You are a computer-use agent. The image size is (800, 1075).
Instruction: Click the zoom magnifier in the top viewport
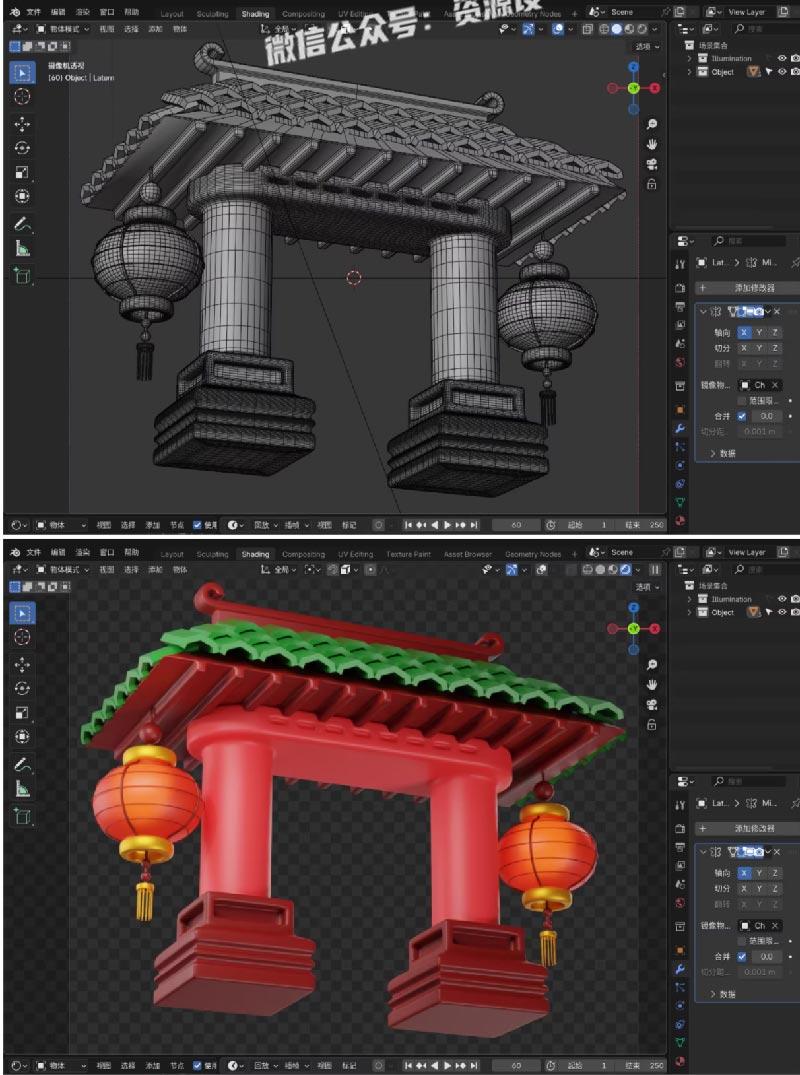click(x=652, y=124)
